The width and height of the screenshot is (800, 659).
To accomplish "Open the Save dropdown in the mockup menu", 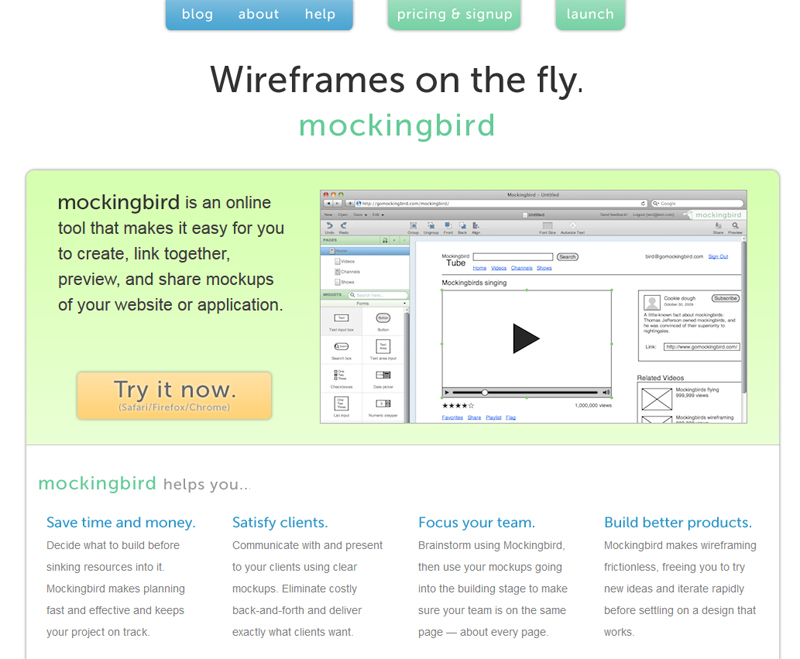I will (358, 214).
